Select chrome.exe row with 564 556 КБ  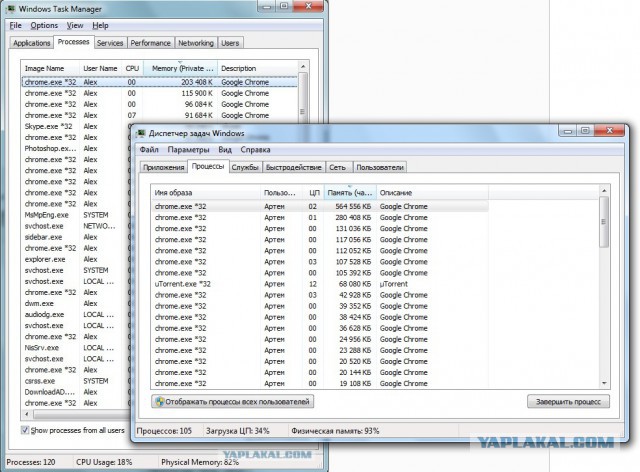click(320, 207)
